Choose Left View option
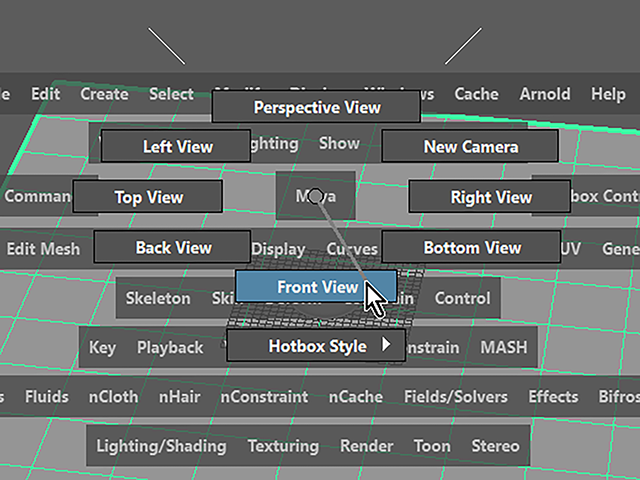This screenshot has width=640, height=480. click(176, 147)
